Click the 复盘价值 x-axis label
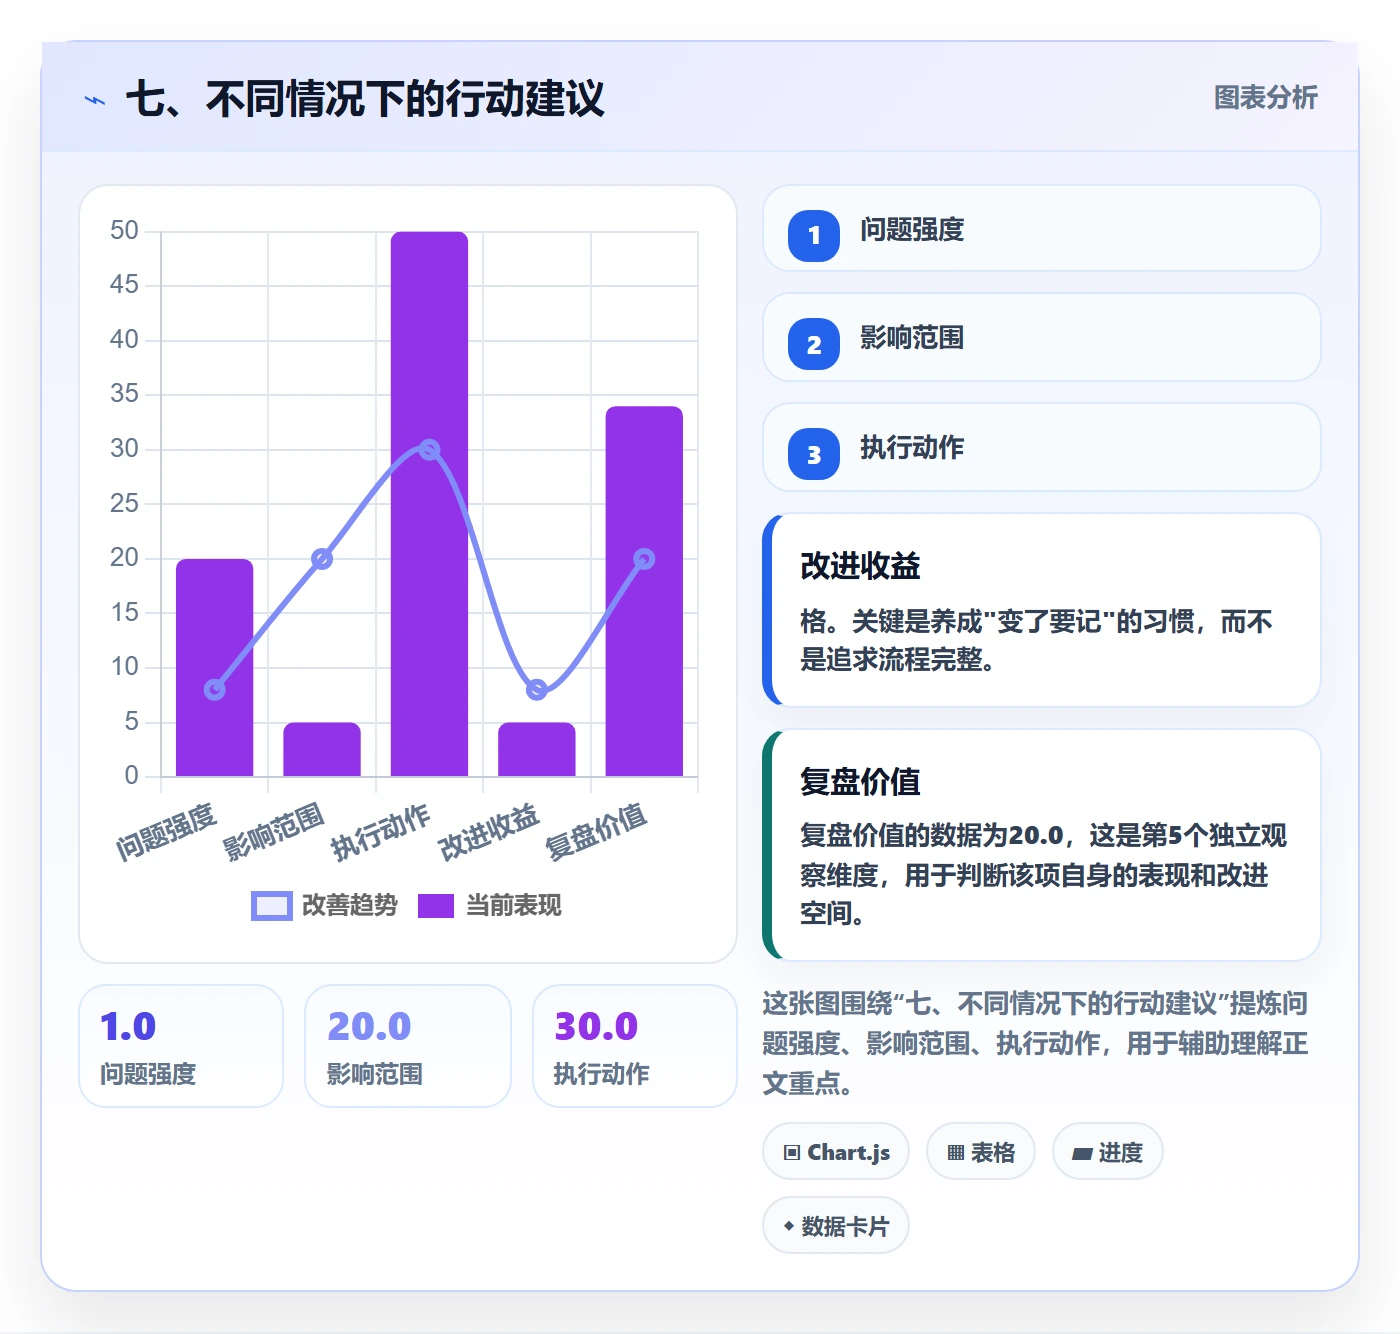The height and width of the screenshot is (1334, 1400). [596, 832]
